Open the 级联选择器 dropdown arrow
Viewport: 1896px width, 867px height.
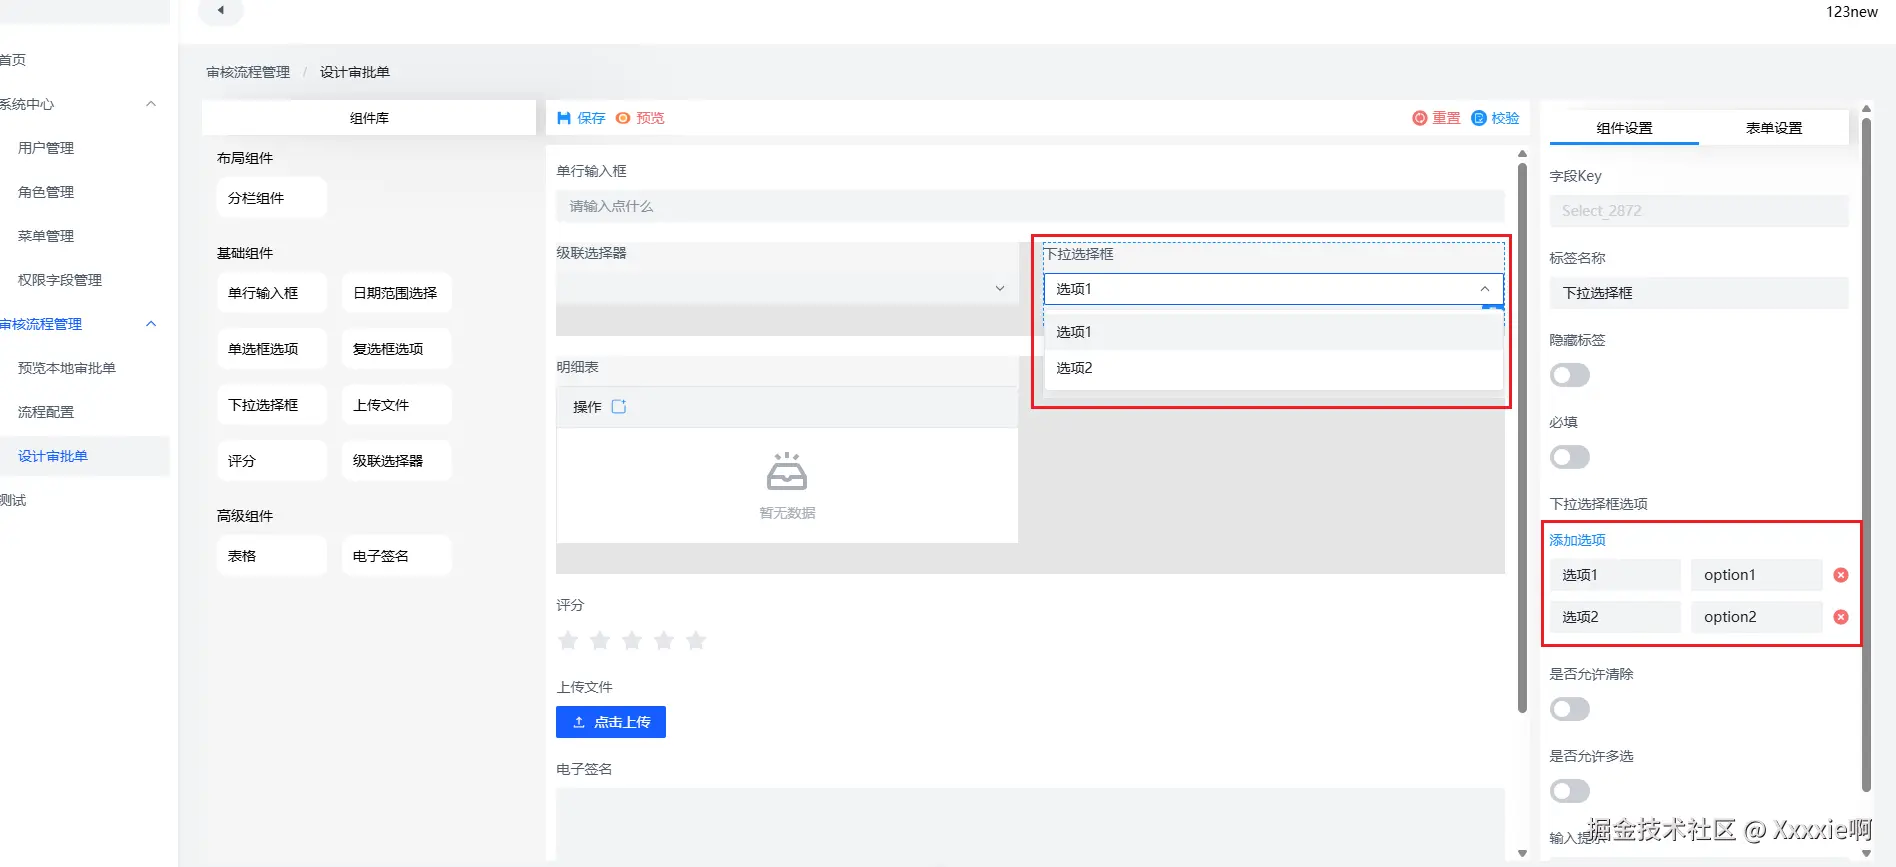coord(1000,288)
